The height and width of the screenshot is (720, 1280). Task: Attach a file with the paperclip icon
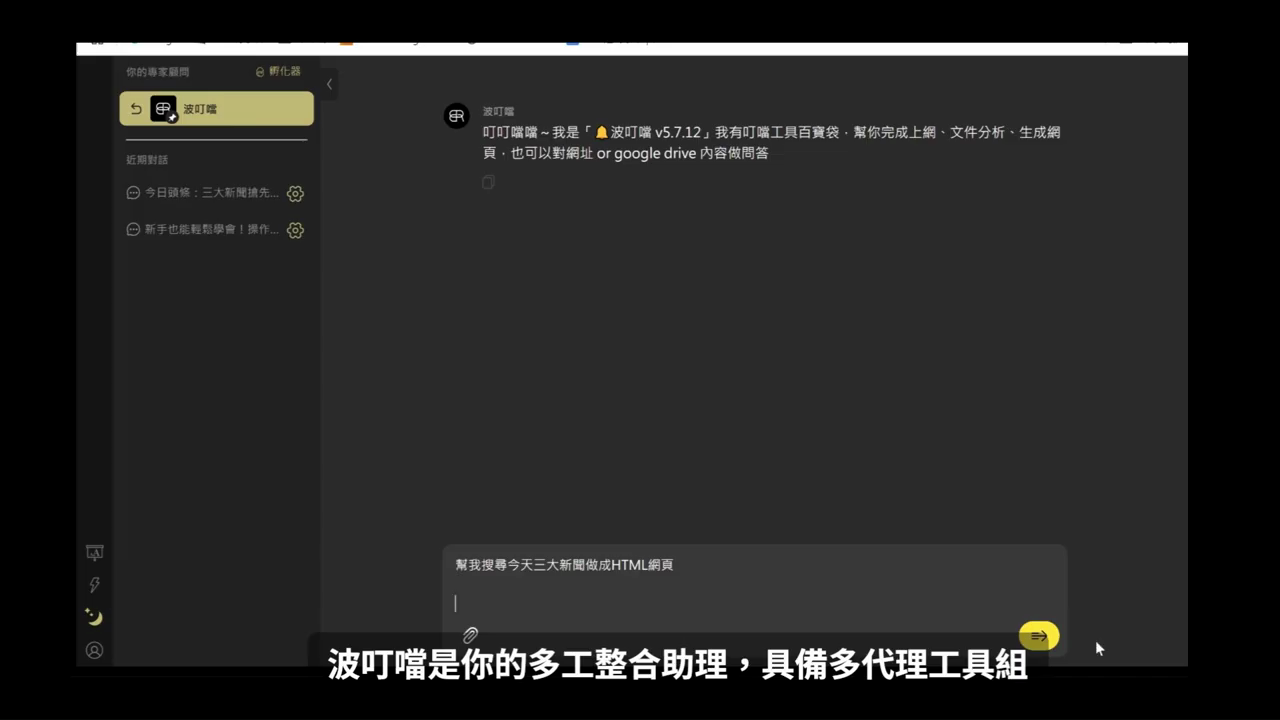click(470, 635)
